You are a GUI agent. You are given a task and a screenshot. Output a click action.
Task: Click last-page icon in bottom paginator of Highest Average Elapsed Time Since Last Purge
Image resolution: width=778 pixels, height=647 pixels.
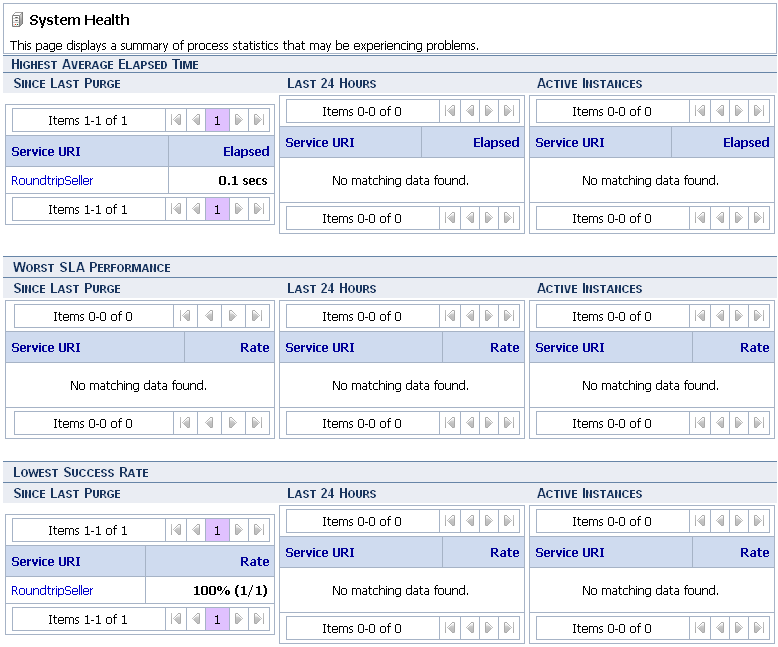pyautogui.click(x=258, y=209)
